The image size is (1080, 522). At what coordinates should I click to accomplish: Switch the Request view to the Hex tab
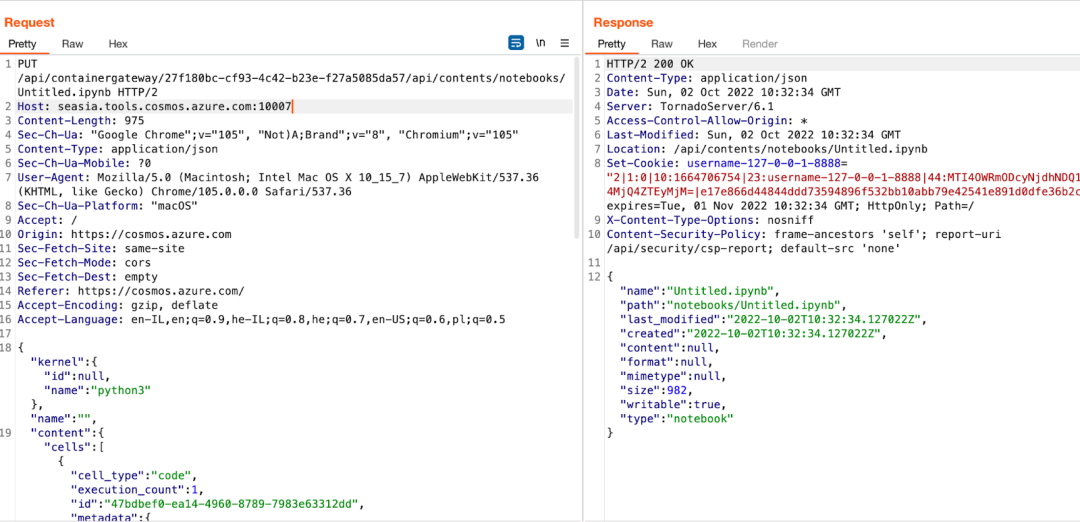118,43
